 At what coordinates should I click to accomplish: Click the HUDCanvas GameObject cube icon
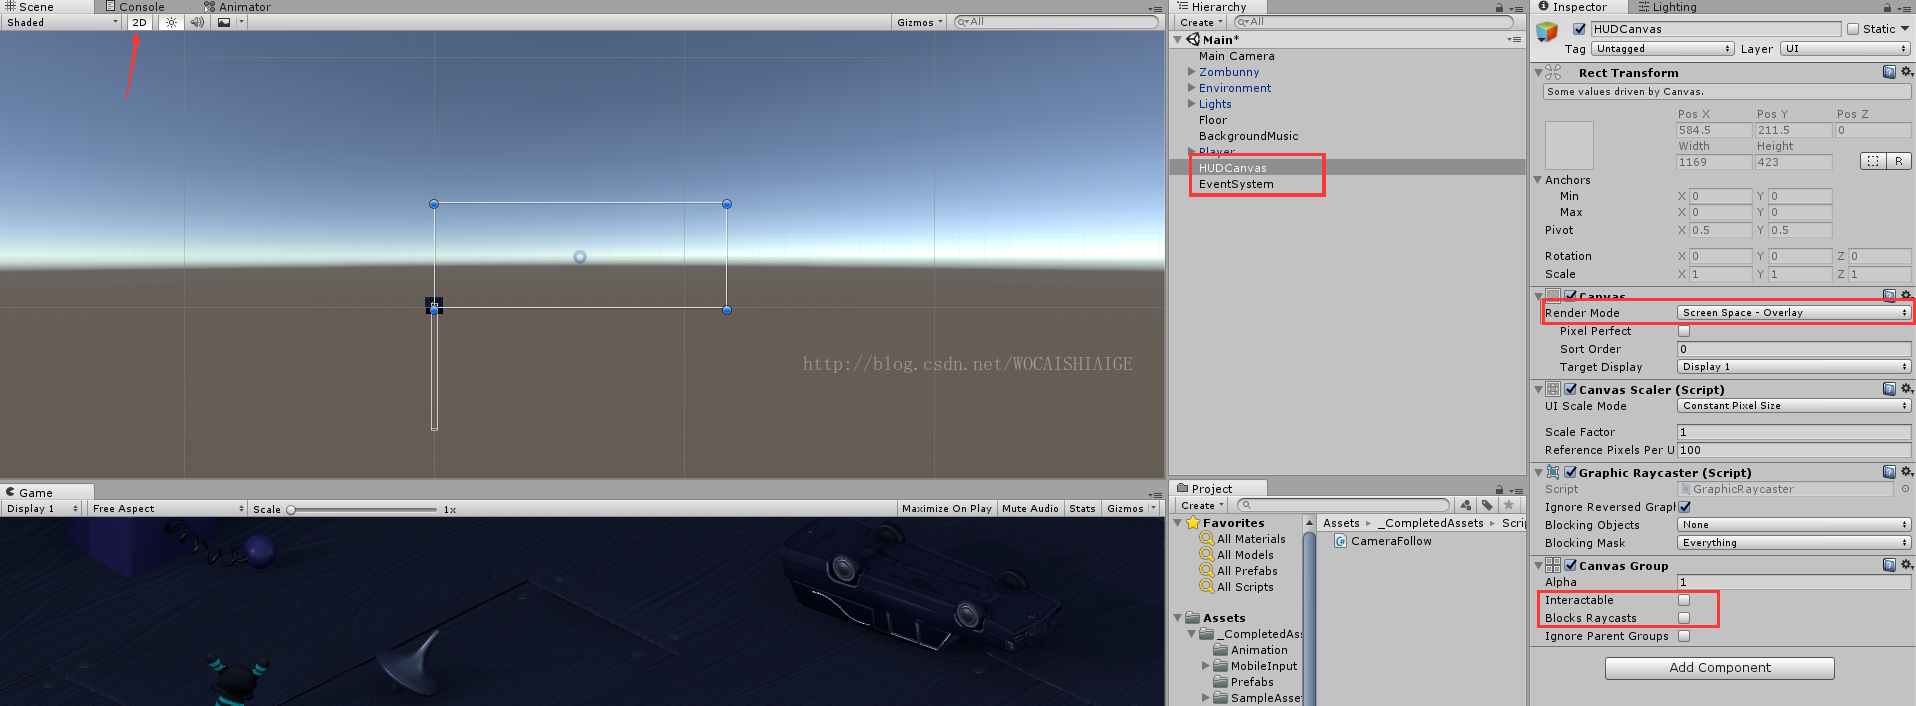(x=1547, y=32)
